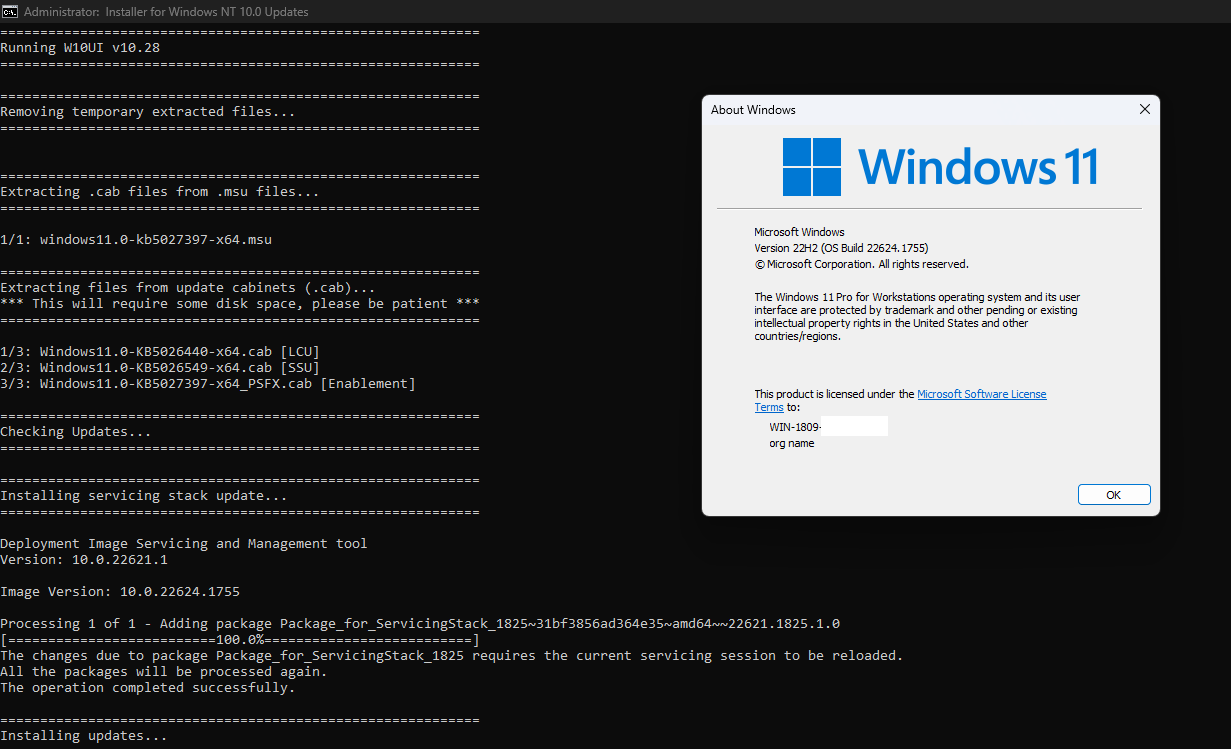The height and width of the screenshot is (749, 1231).
Task: Click the KB5026440-x64.cab [LCU] line
Action: tap(160, 352)
